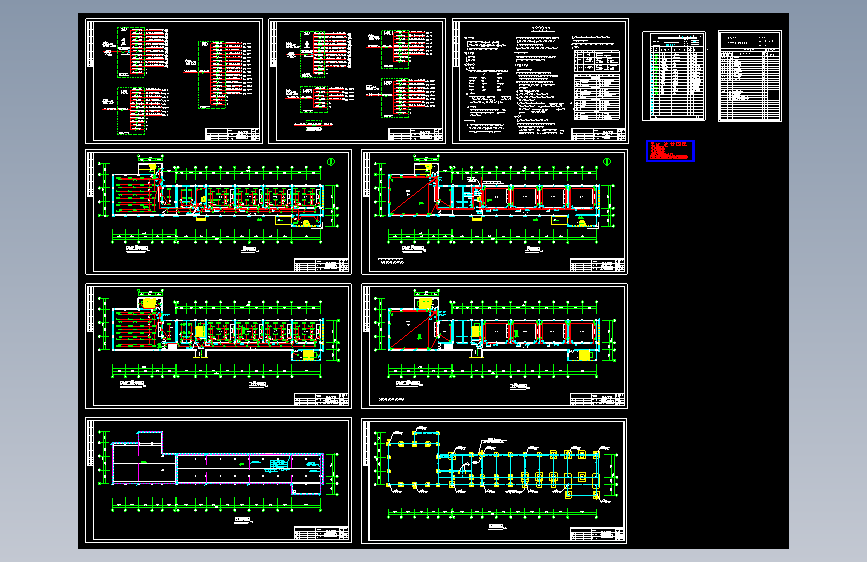Click the compass symbol on the red diagonal floor plan
867x562 pixels.
[607, 162]
